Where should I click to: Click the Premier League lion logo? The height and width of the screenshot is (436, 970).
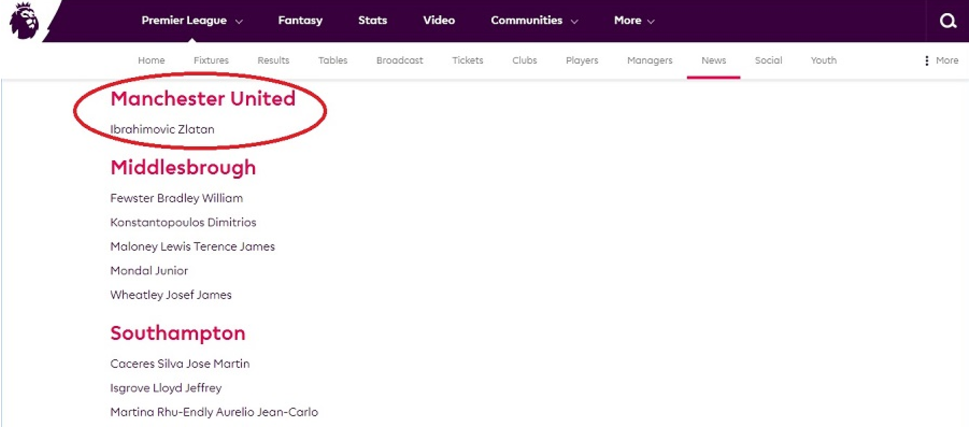tap(23, 21)
